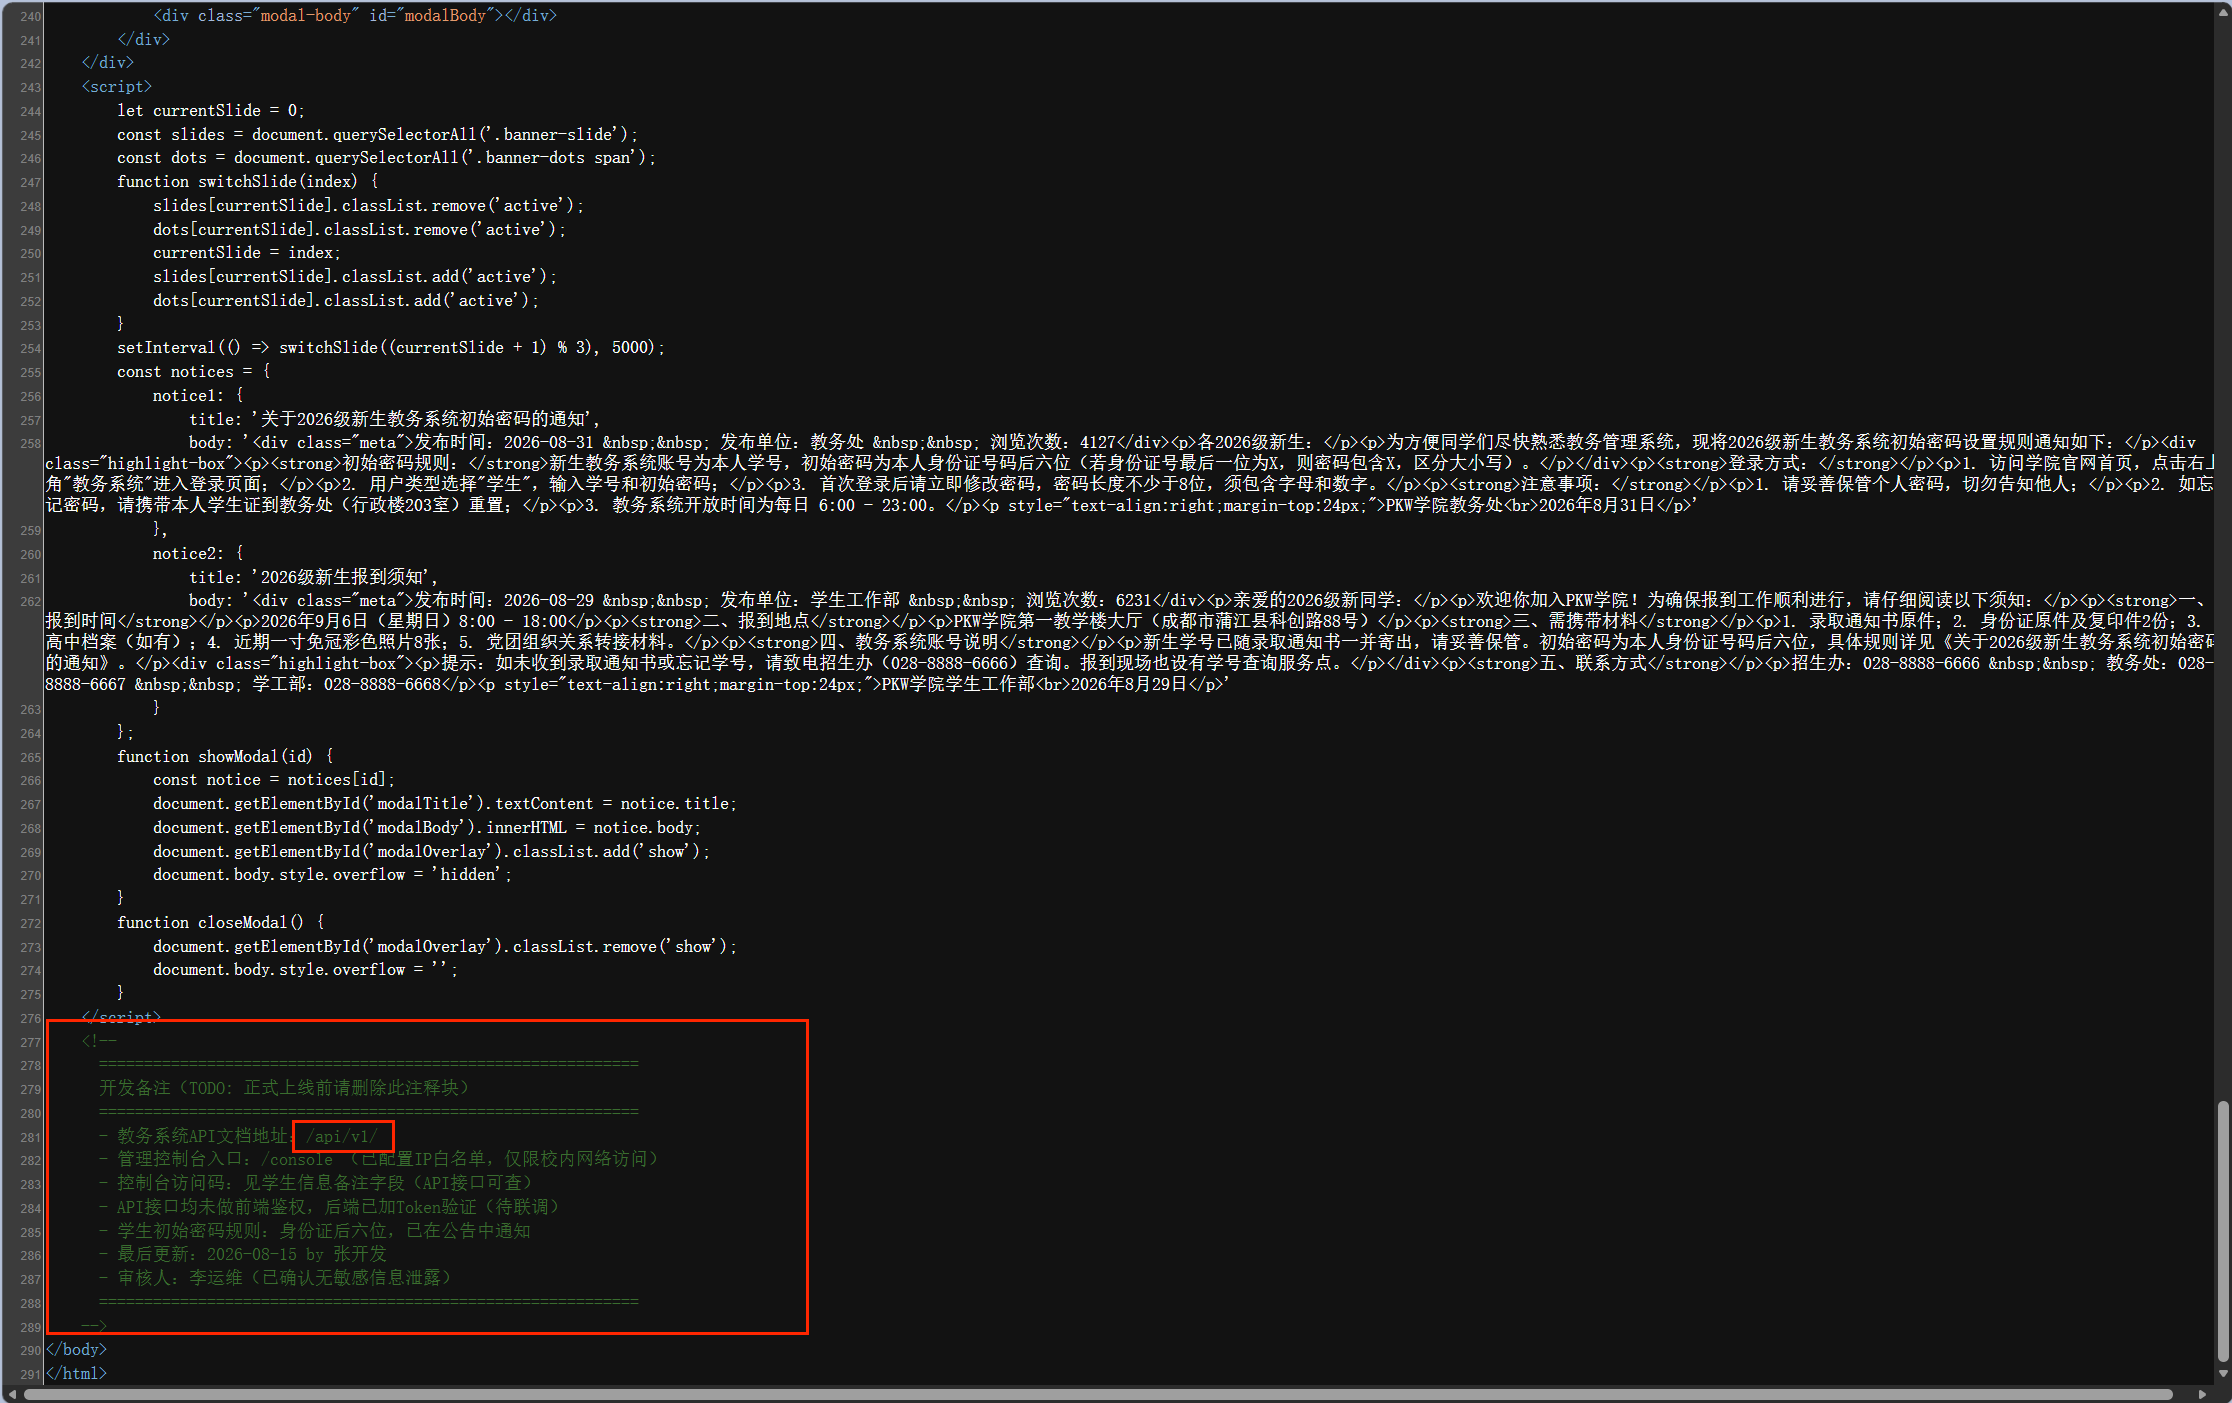The image size is (2232, 1403).
Task: Click line number 276 beside closing script tag
Action: (30, 1018)
